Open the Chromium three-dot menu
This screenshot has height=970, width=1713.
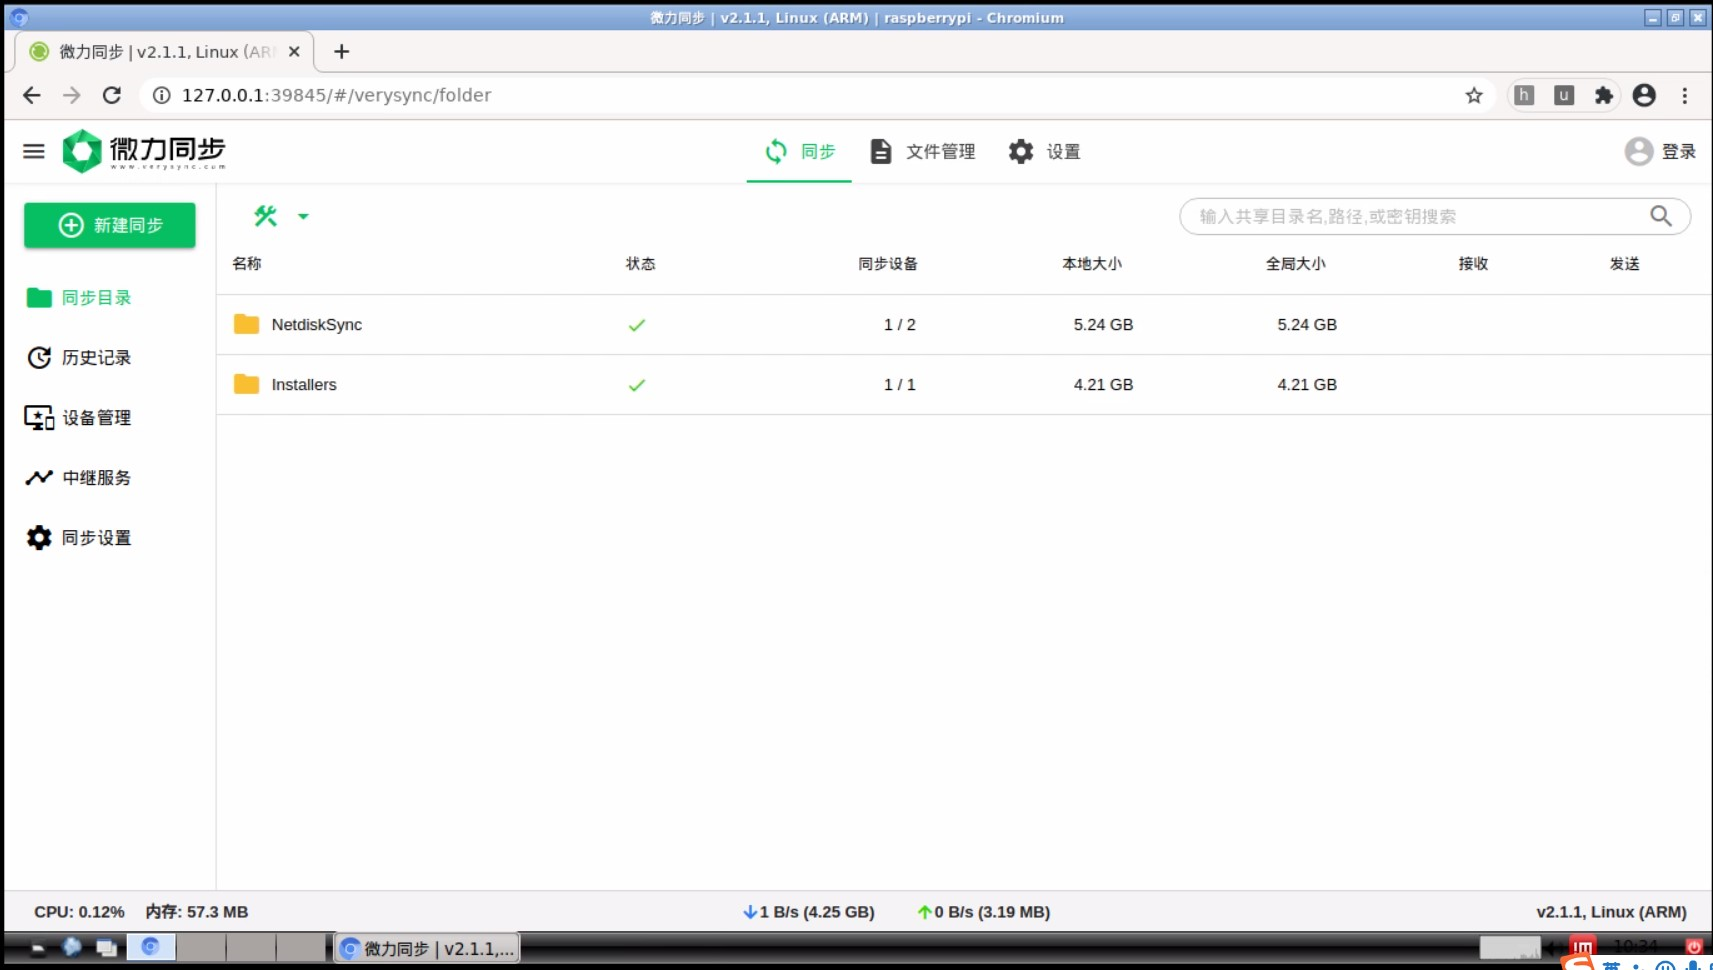click(x=1685, y=95)
